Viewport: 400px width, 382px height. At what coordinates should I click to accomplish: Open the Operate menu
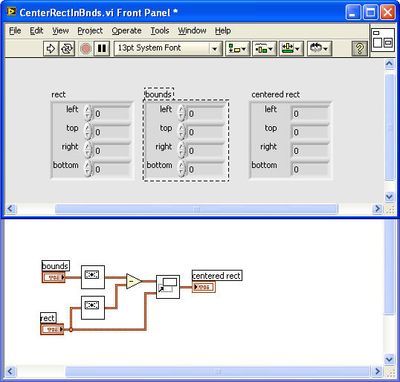click(127, 31)
